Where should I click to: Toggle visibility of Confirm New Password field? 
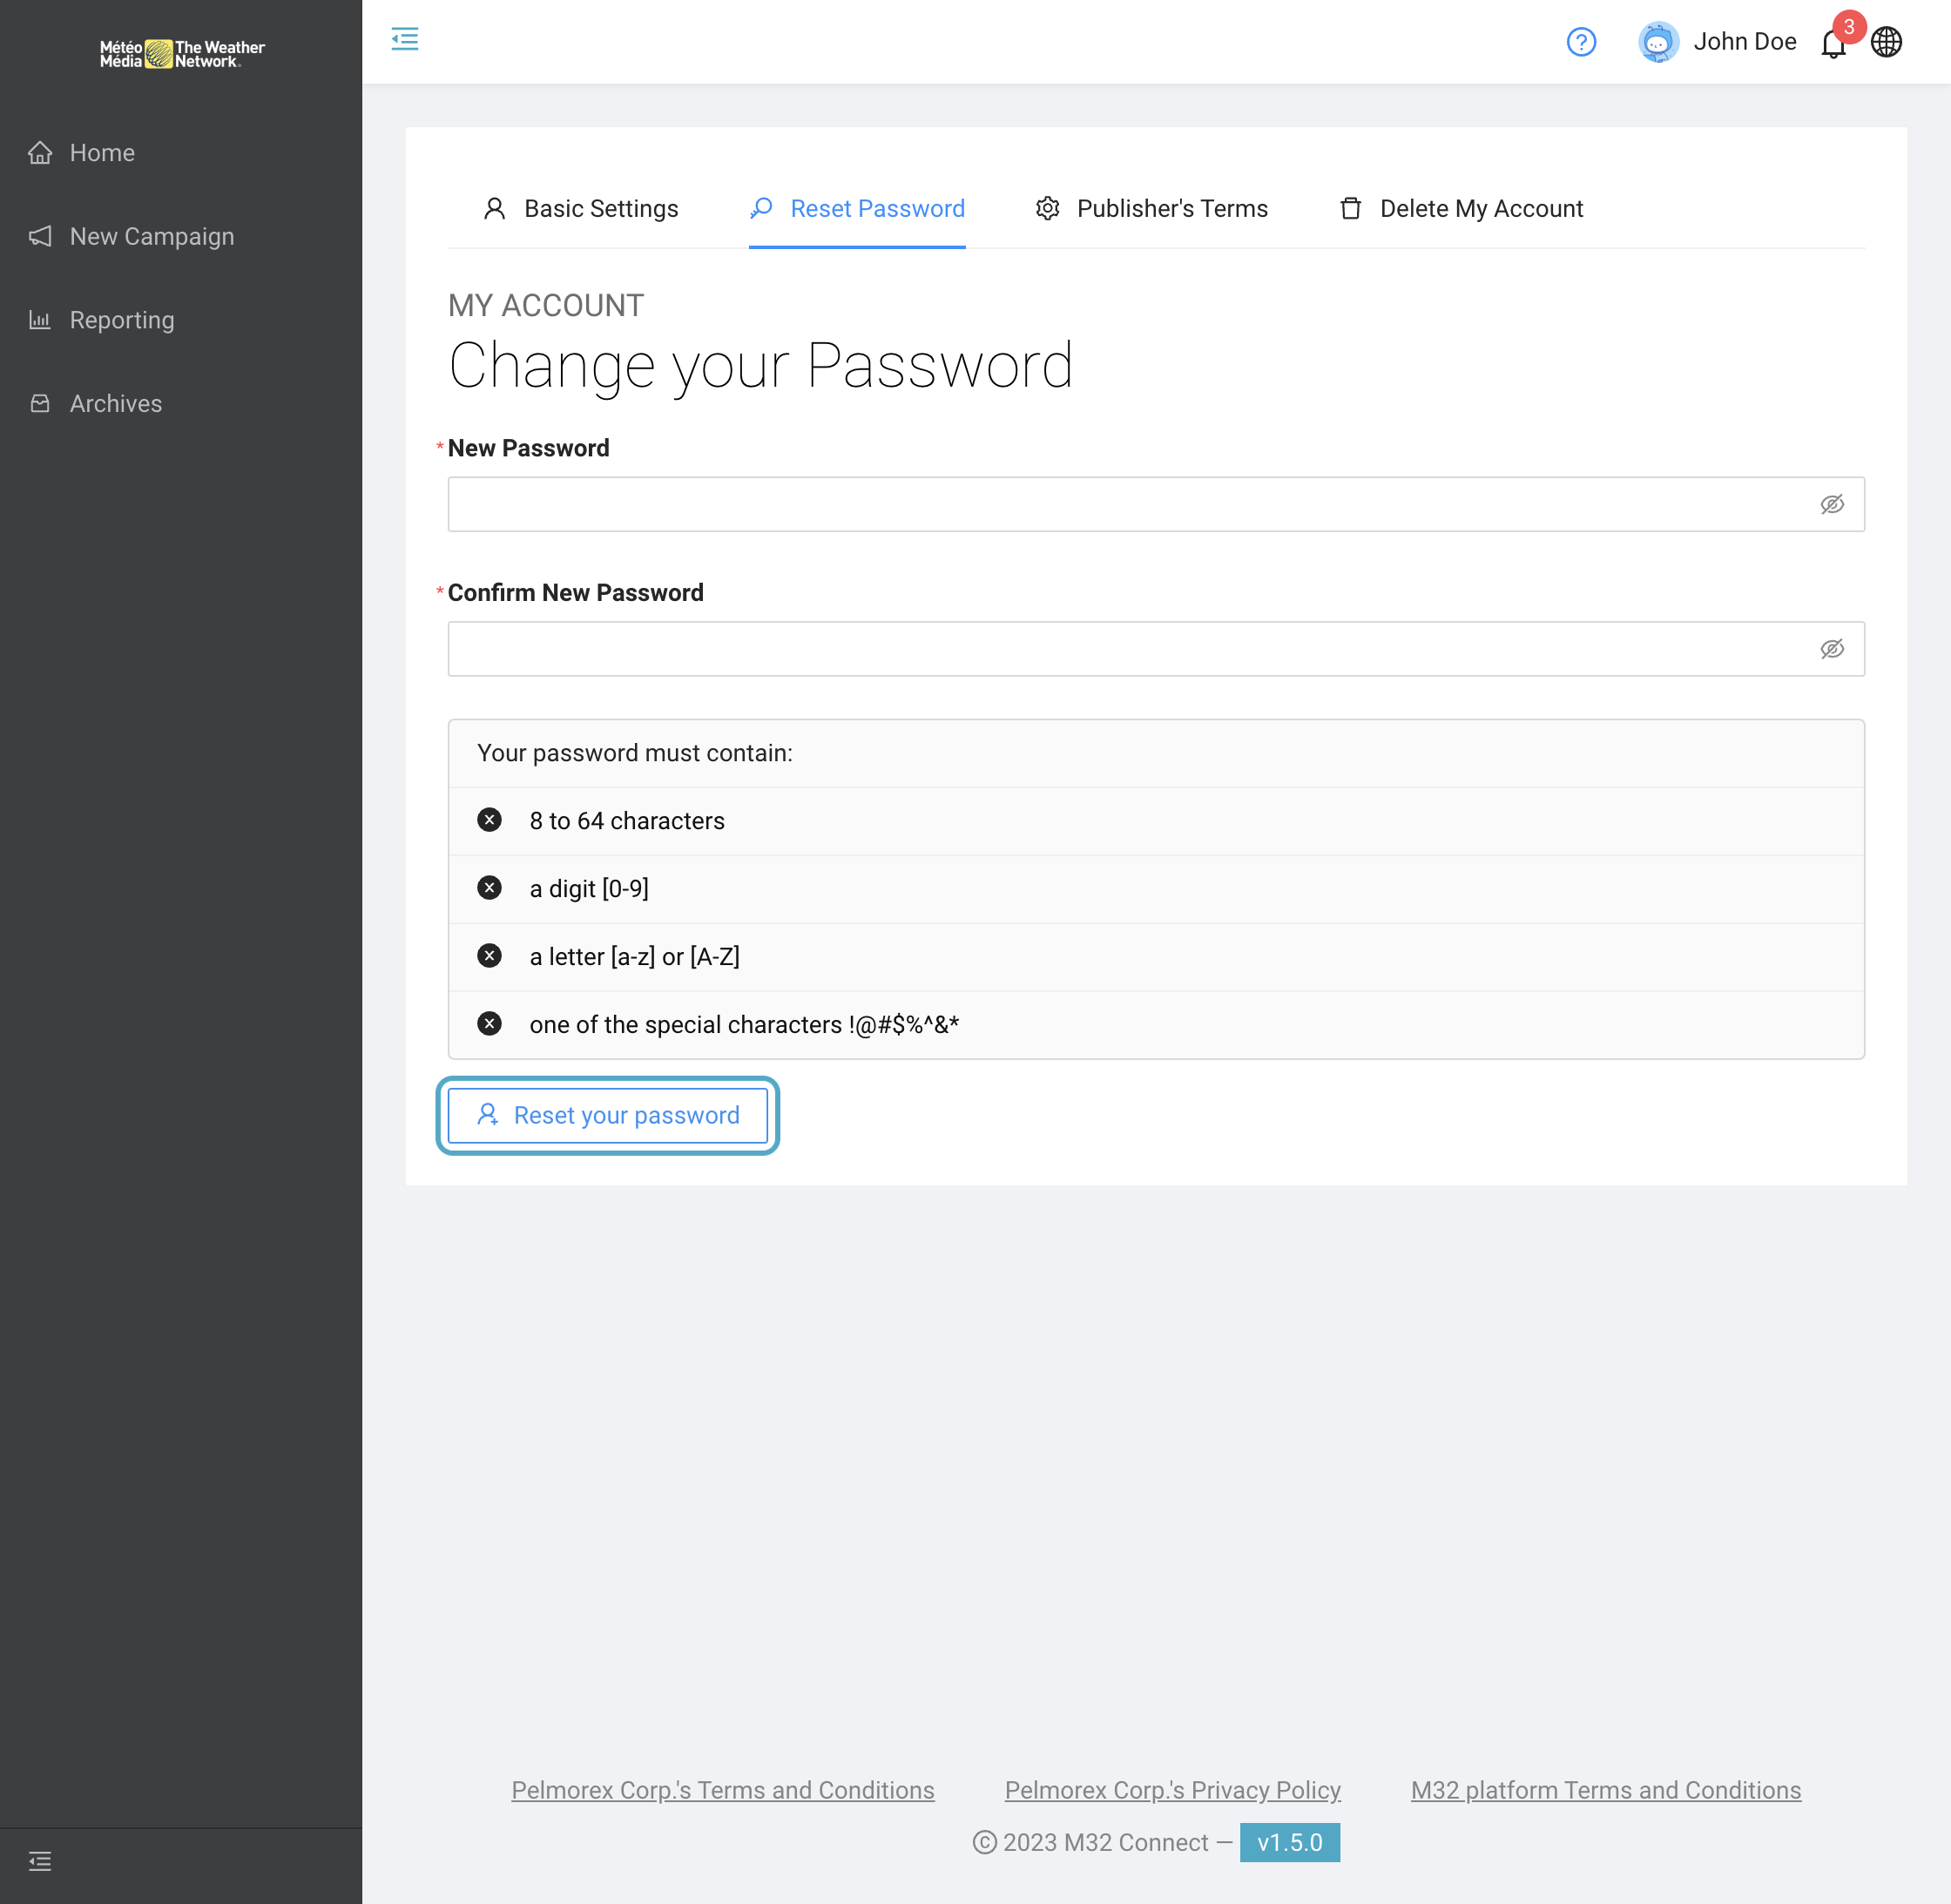[1832, 649]
